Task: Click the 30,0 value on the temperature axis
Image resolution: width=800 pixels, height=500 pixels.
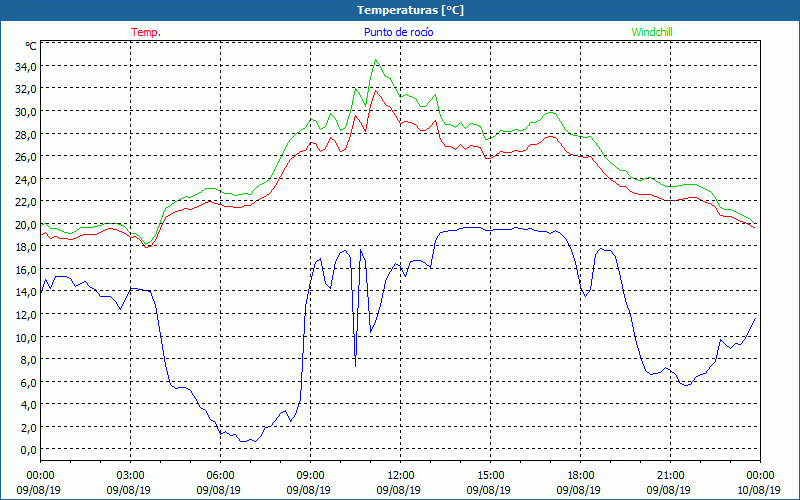Action: point(26,111)
